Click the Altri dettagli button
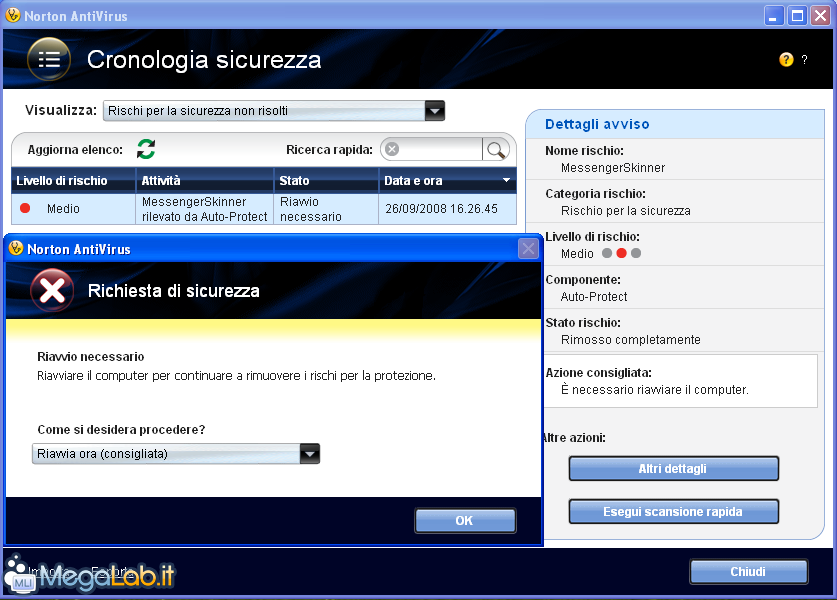This screenshot has height=600, width=837. pos(673,469)
